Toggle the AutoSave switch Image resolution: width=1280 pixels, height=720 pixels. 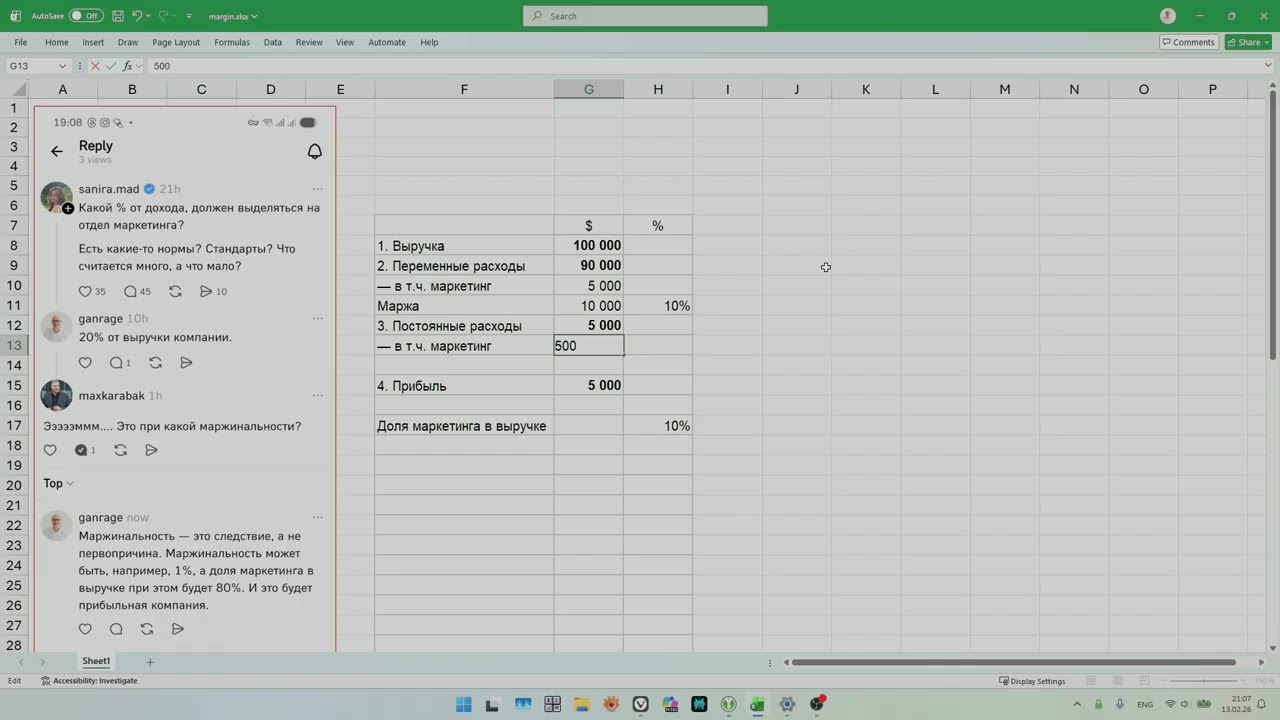pos(86,16)
